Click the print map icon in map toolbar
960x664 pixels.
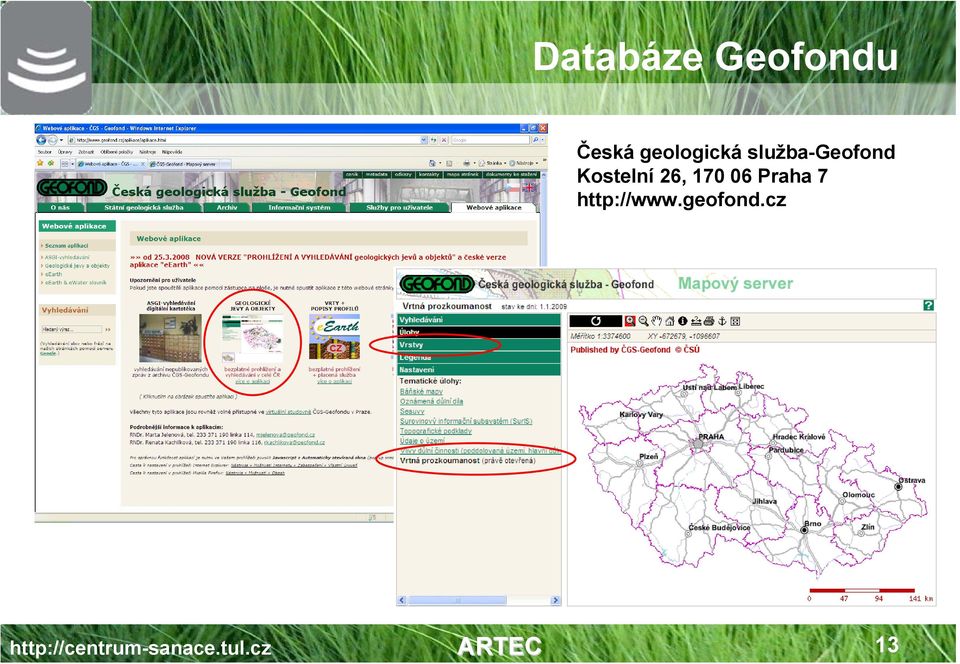coord(708,321)
